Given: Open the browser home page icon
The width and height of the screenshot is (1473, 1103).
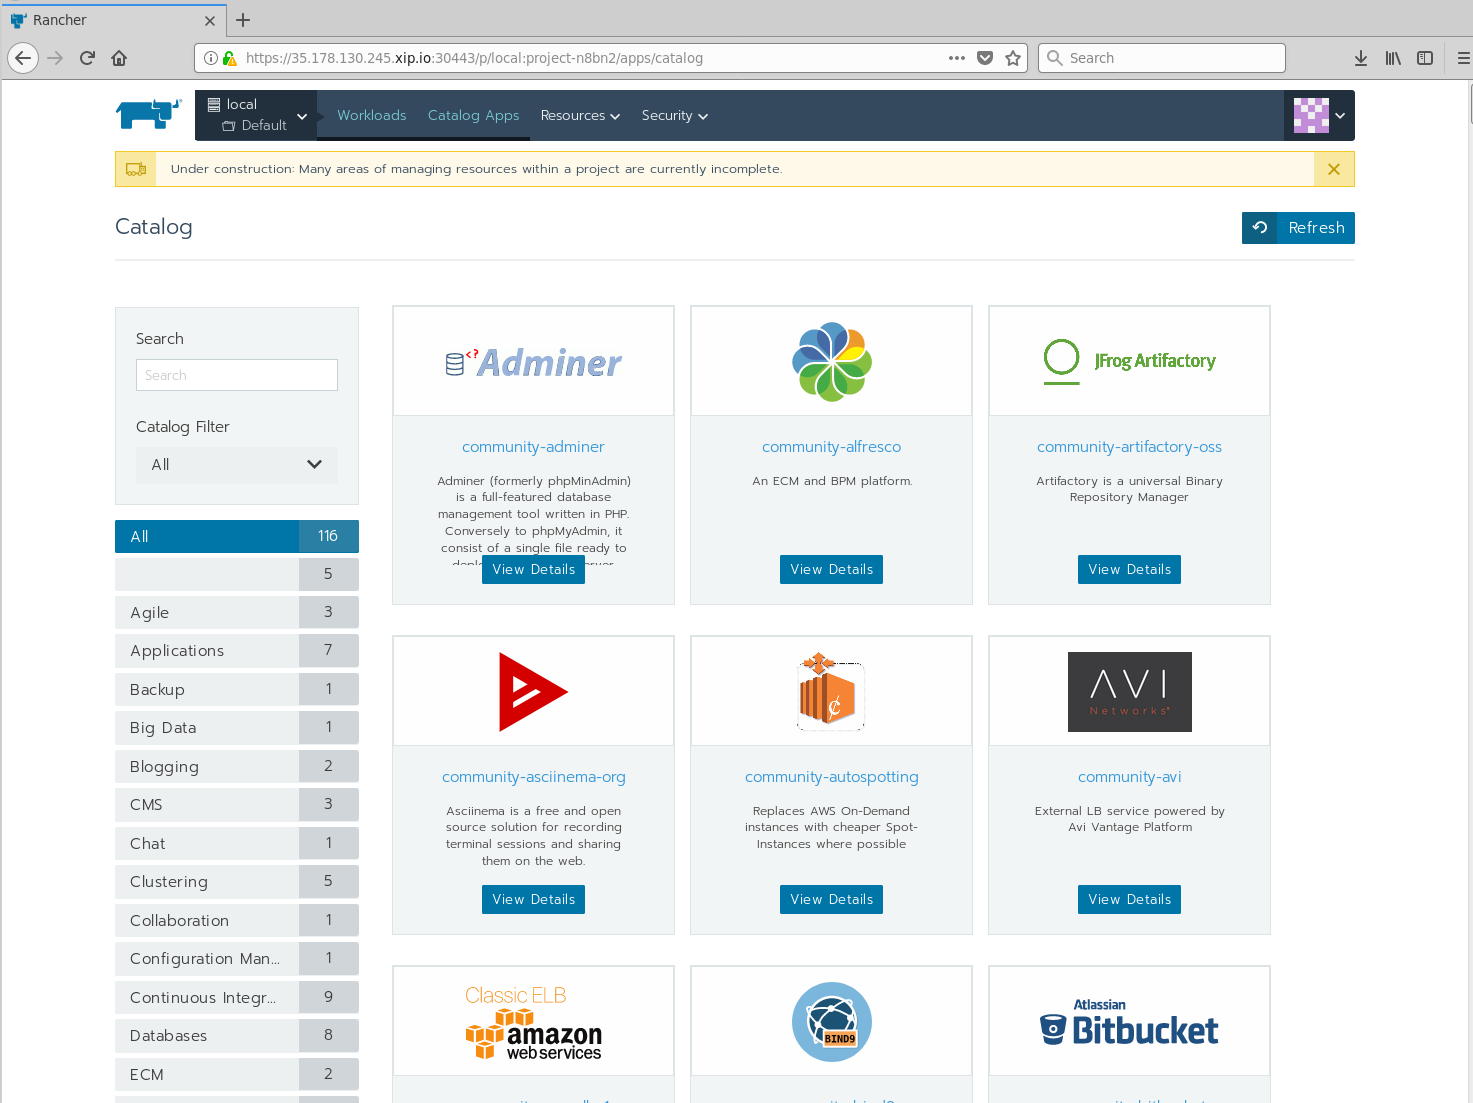Looking at the screenshot, I should [x=119, y=58].
